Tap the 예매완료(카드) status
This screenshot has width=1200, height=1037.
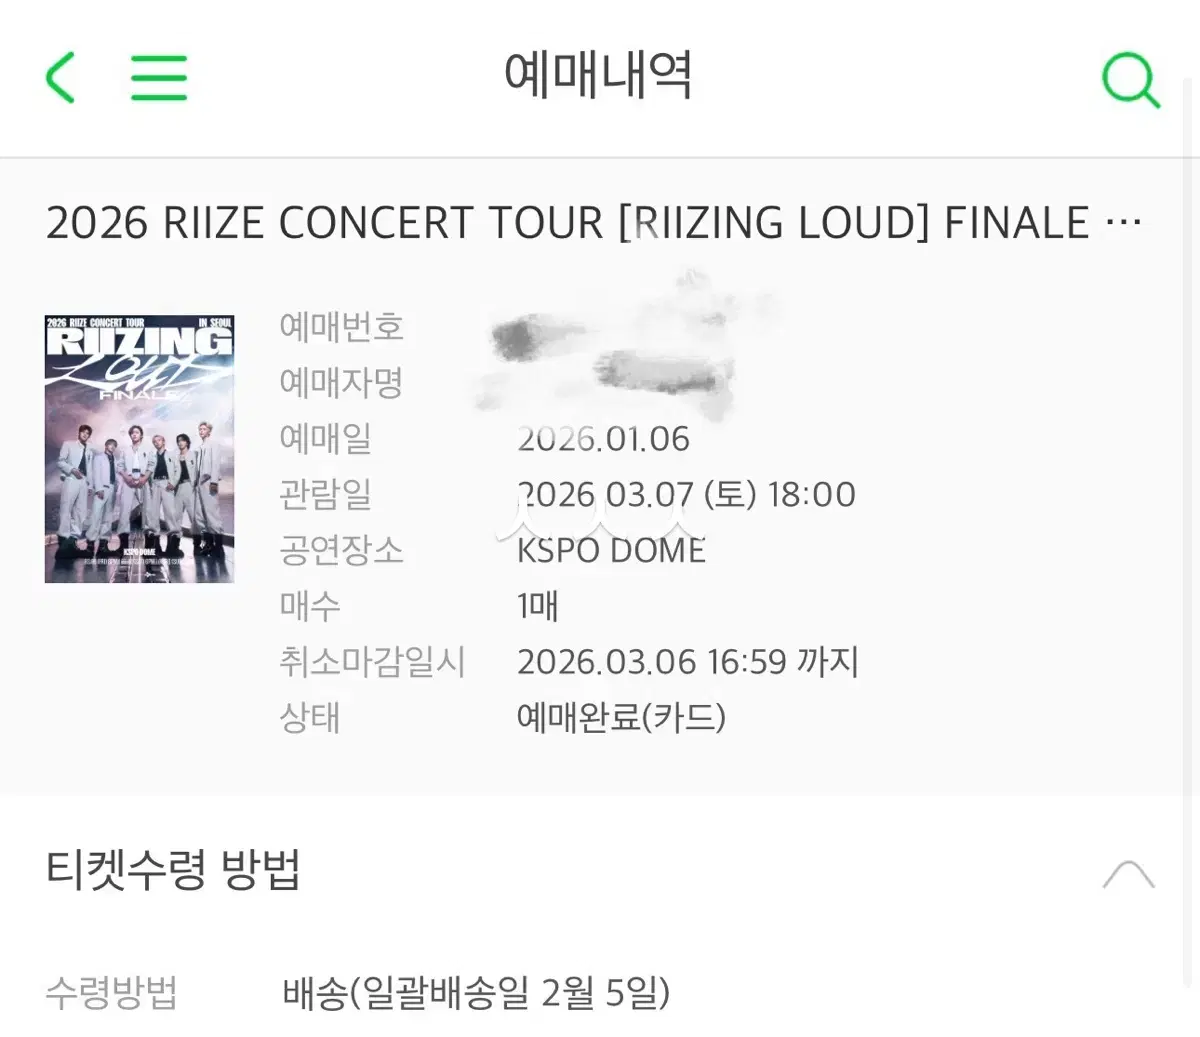point(621,717)
